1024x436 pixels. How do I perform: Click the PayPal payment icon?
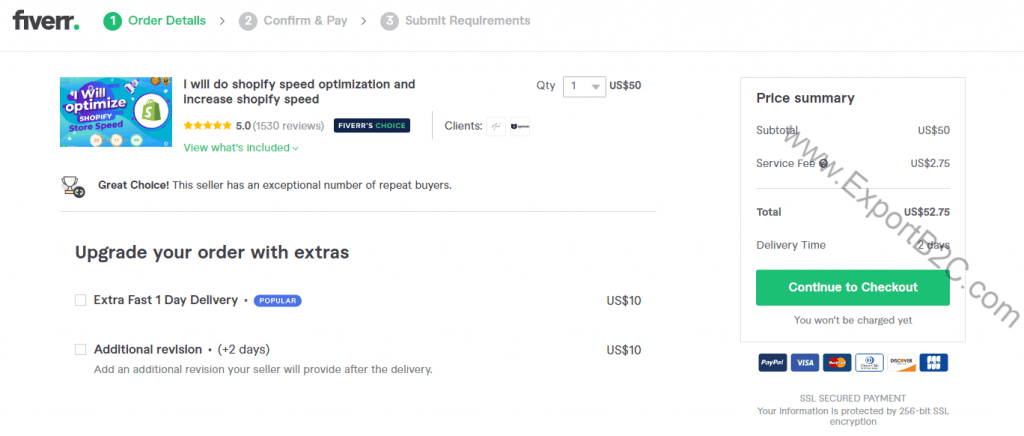click(772, 363)
